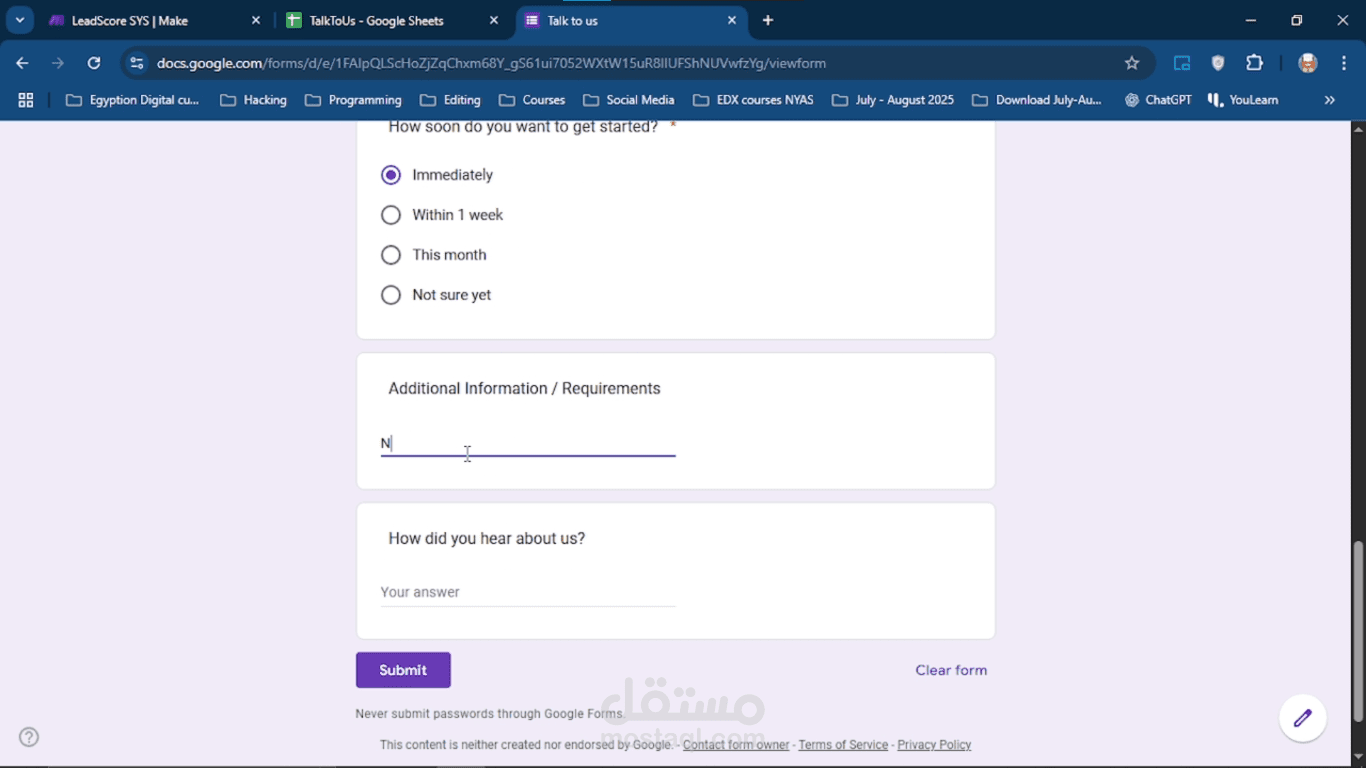Viewport: 1366px width, 768px height.
Task: Open a new browser tab
Action: (768, 20)
